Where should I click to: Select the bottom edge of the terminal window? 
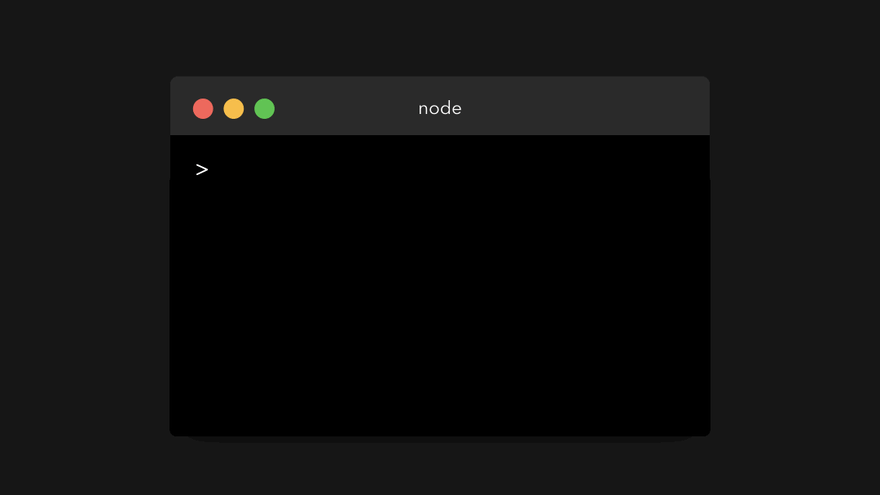pos(440,435)
